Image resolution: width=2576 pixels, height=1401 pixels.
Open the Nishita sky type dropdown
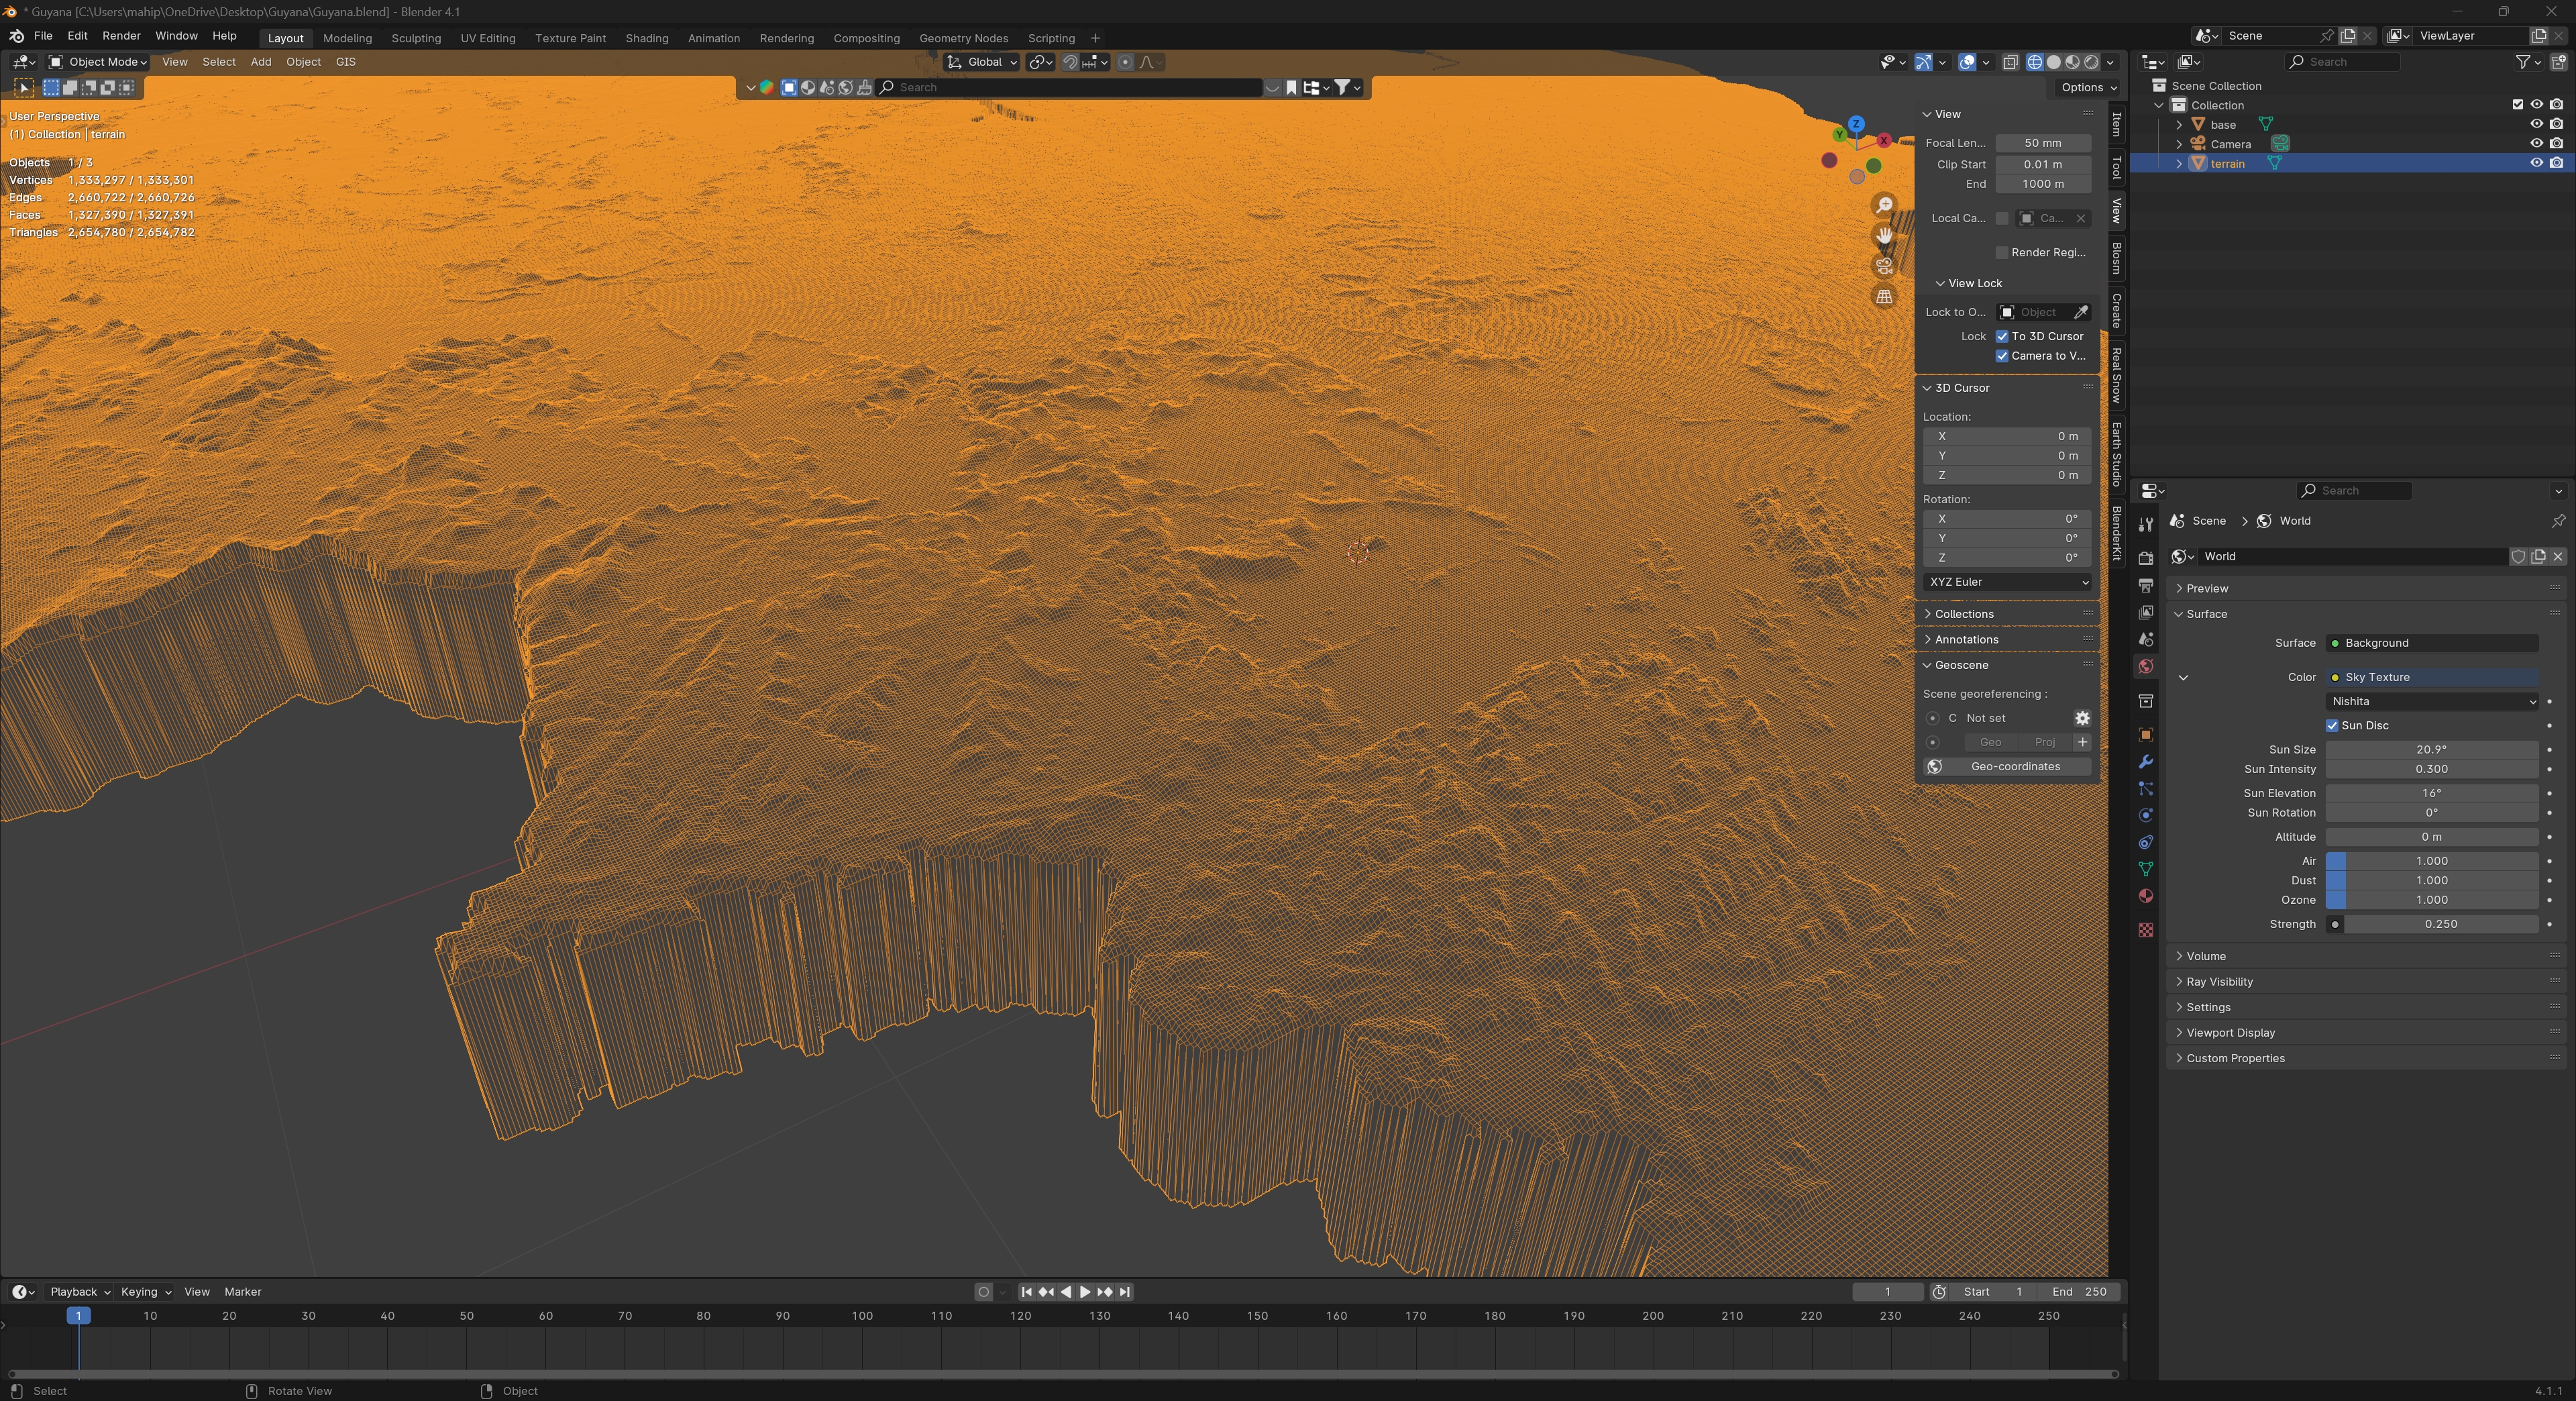tap(2431, 701)
